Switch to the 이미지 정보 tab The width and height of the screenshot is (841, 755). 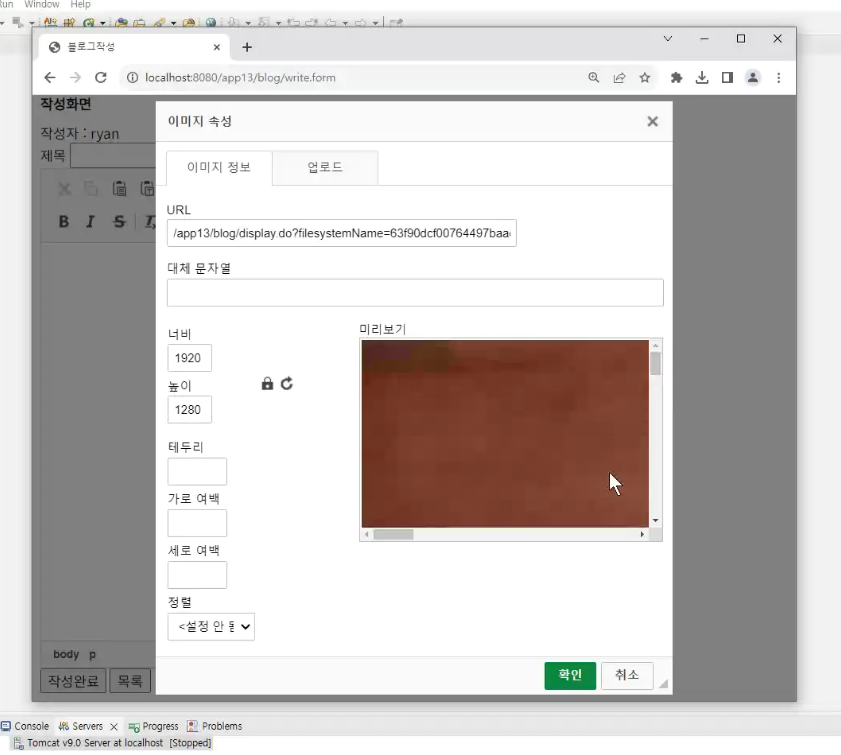(219, 167)
